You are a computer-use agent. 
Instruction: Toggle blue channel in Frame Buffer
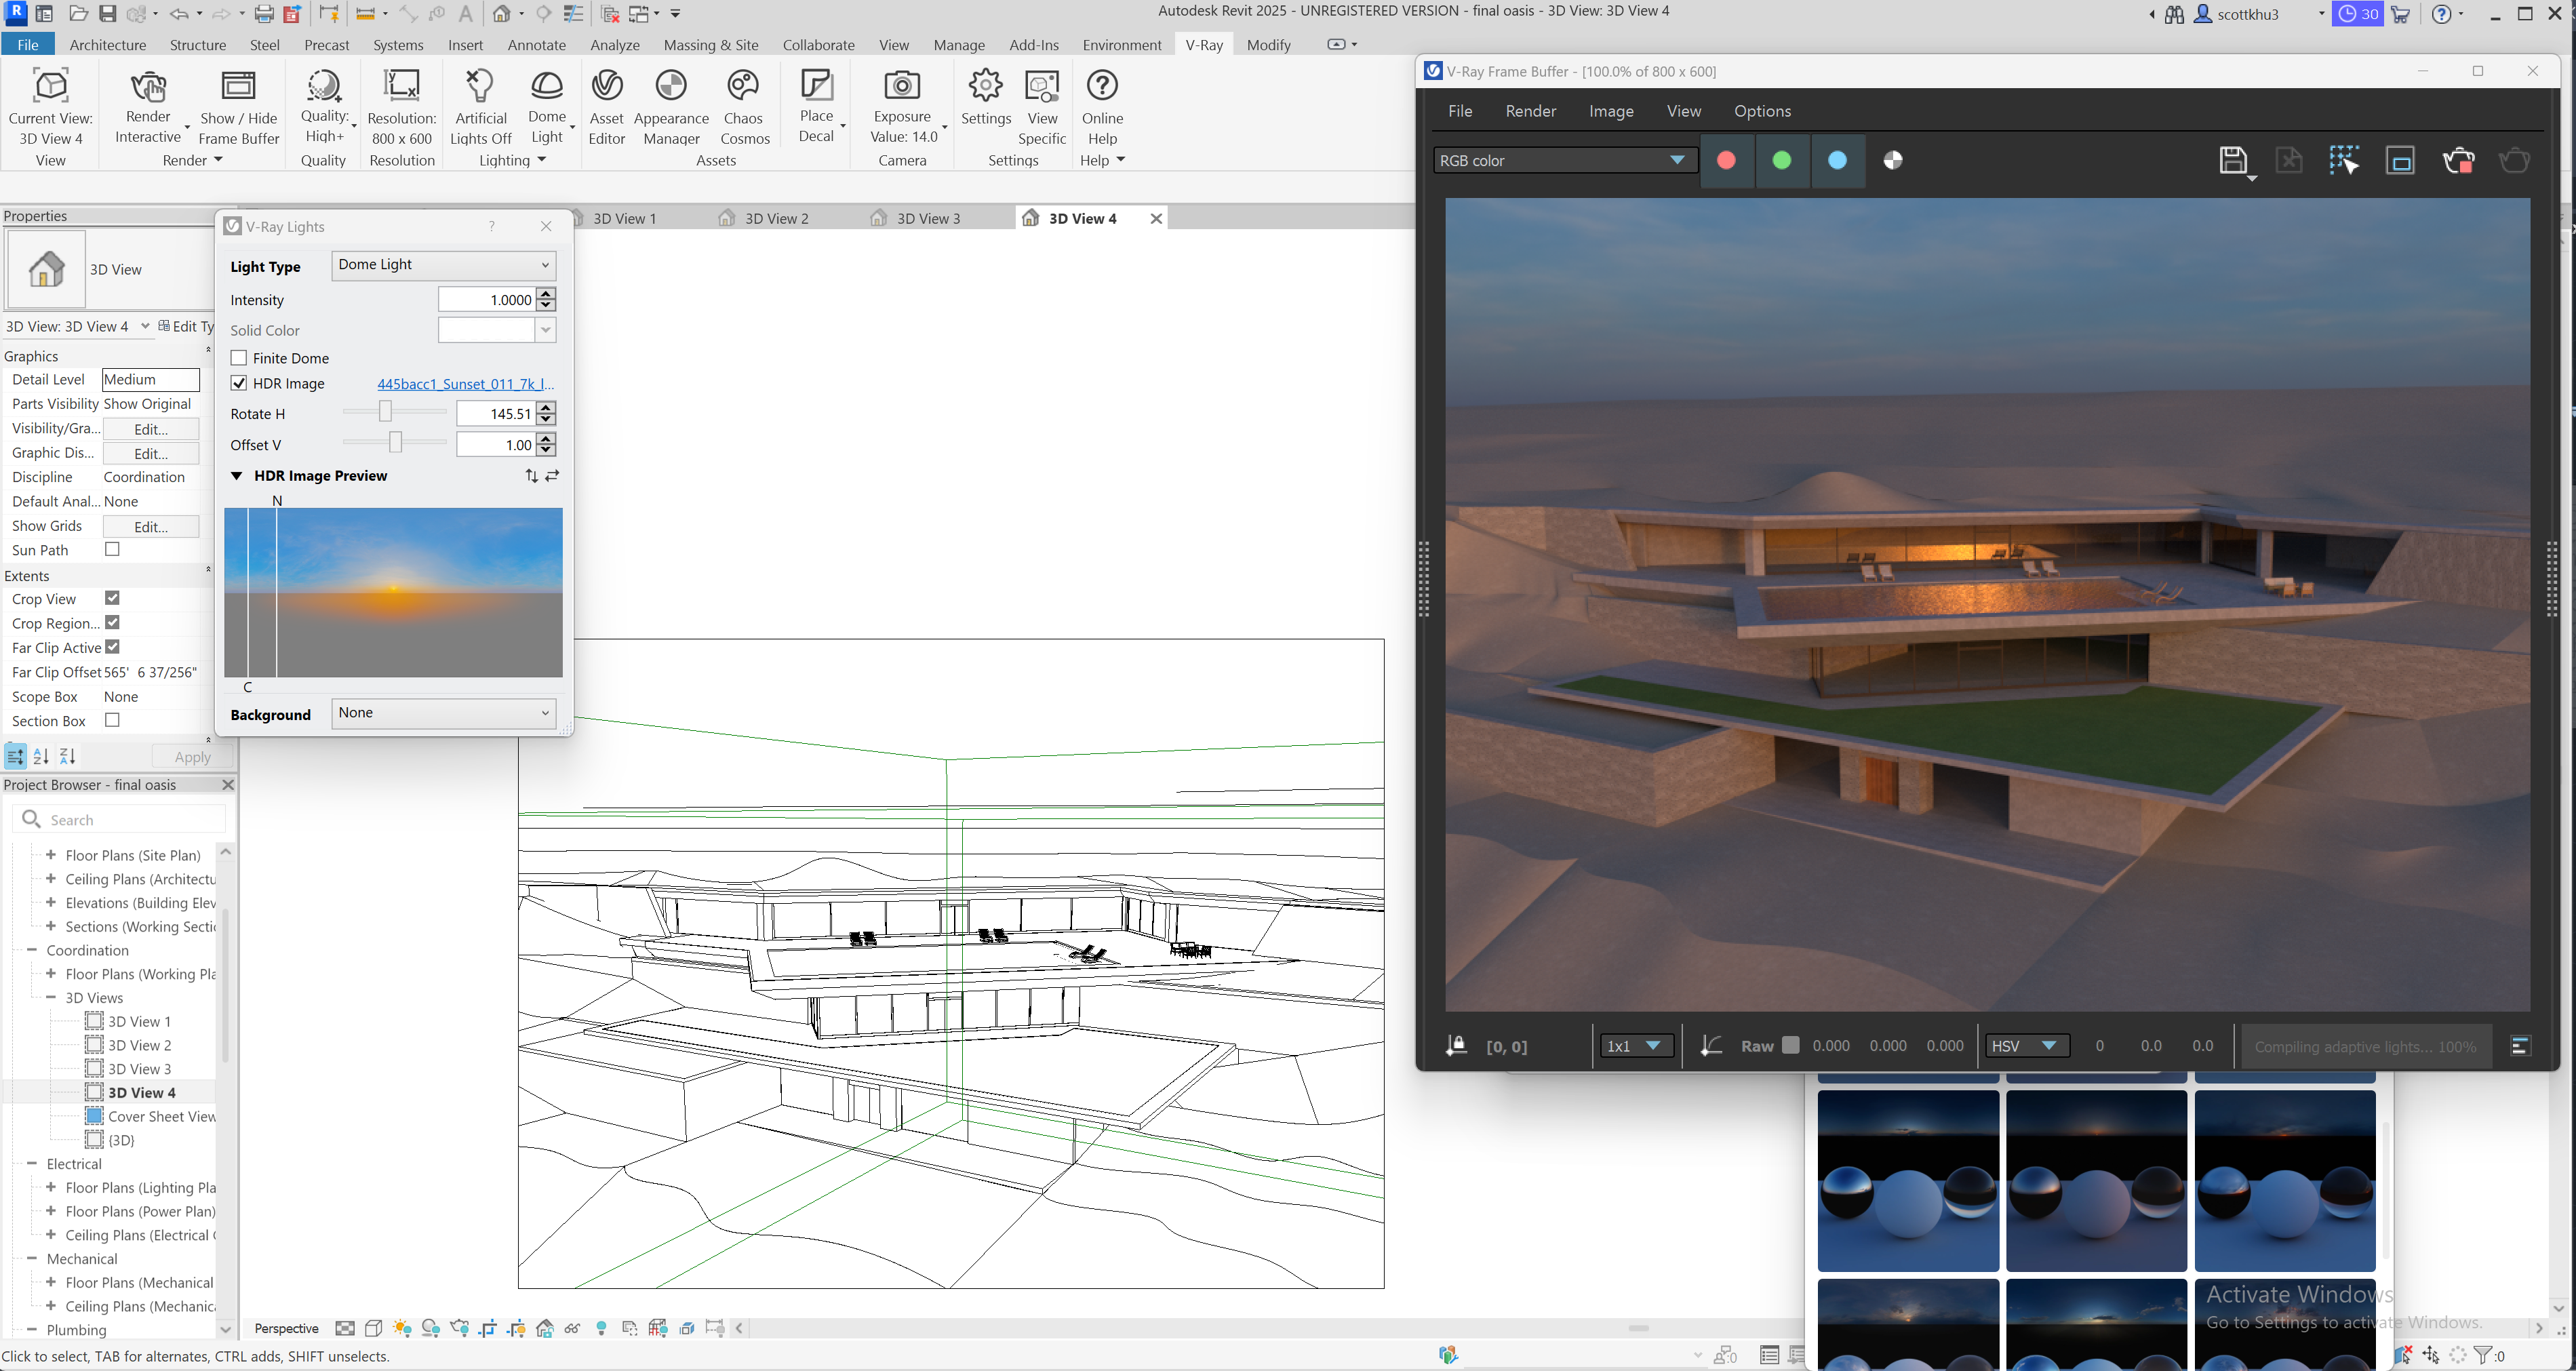[x=1837, y=161]
